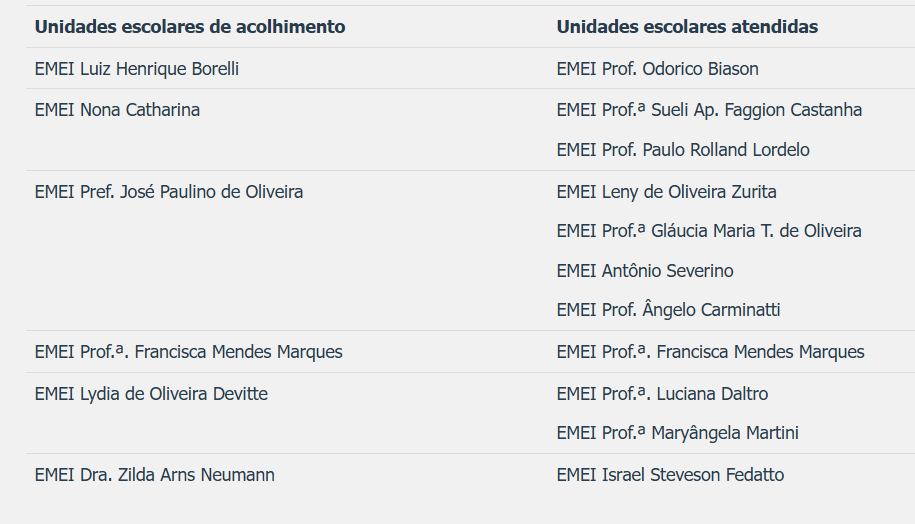Image resolution: width=915 pixels, height=524 pixels.
Task: Click EMEI Prof.ª Gláucia Maria T. de Oliveira
Action: [709, 231]
